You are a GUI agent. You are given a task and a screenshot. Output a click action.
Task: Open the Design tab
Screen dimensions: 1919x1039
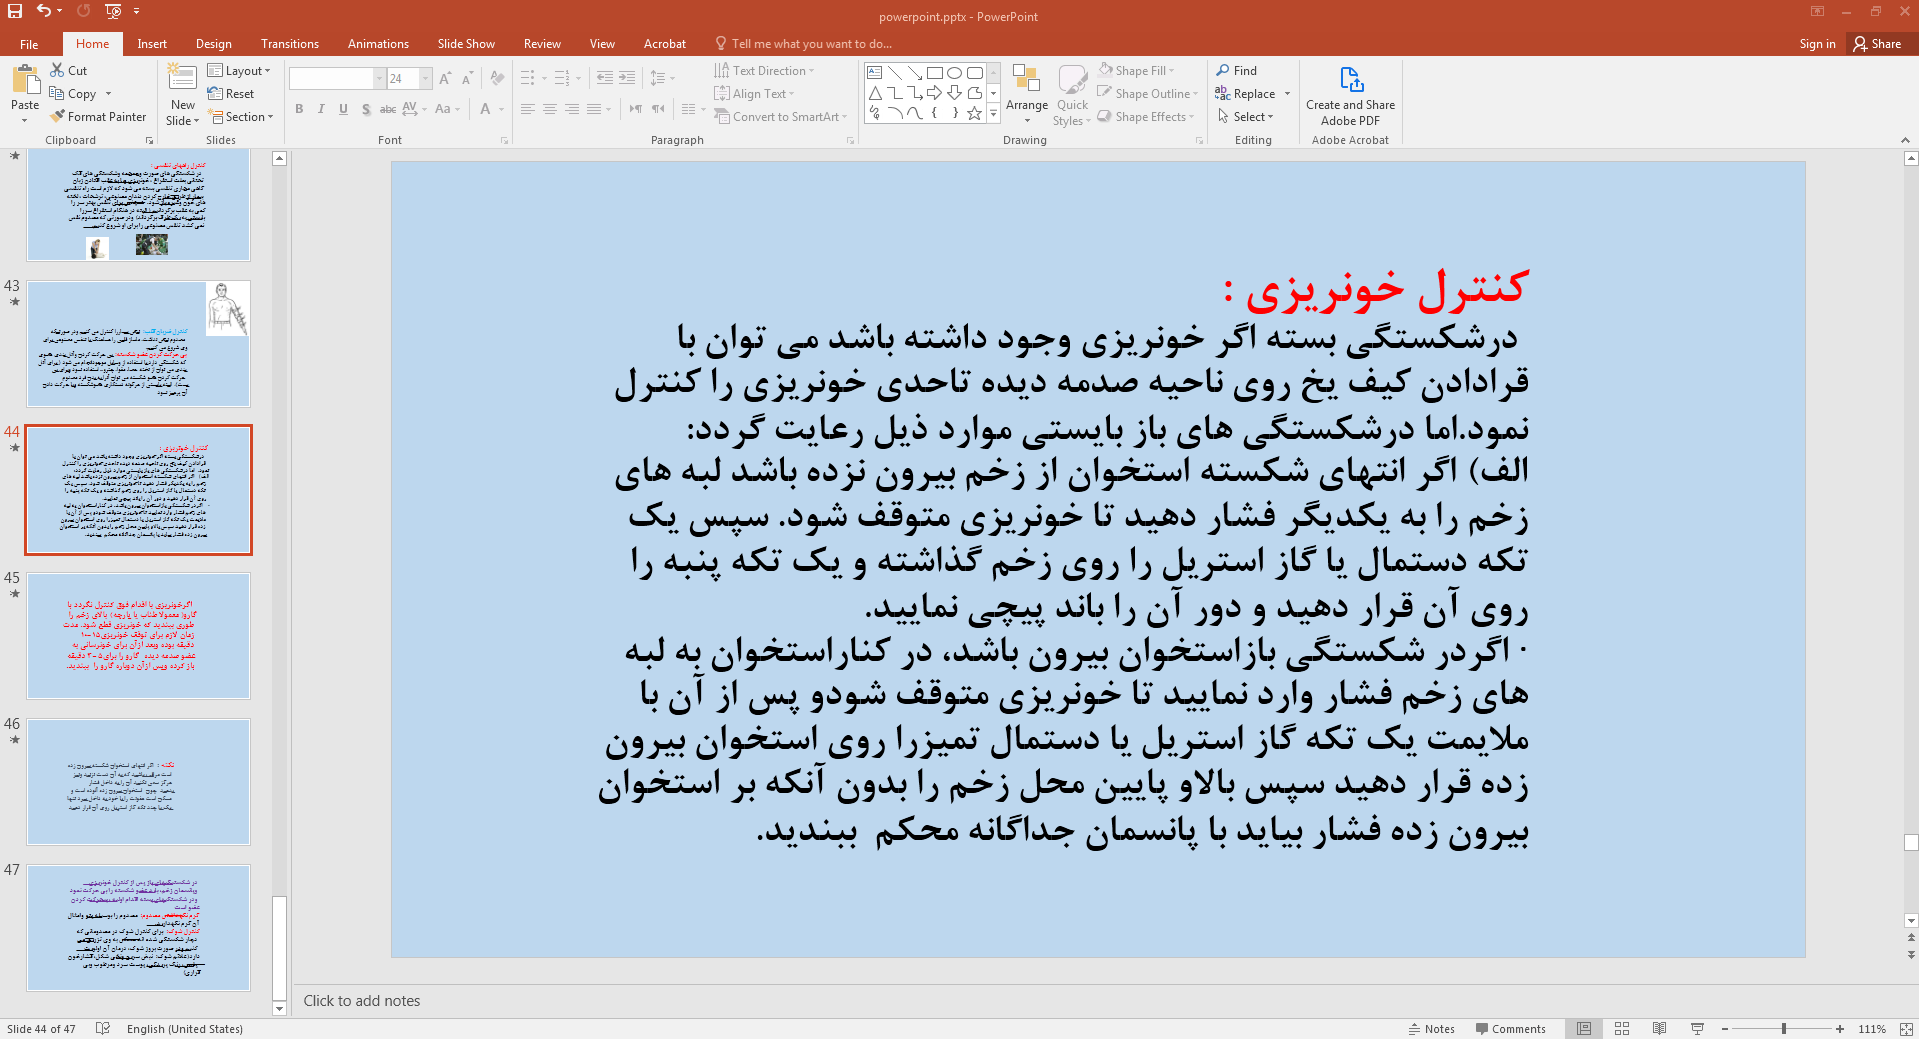tap(213, 44)
